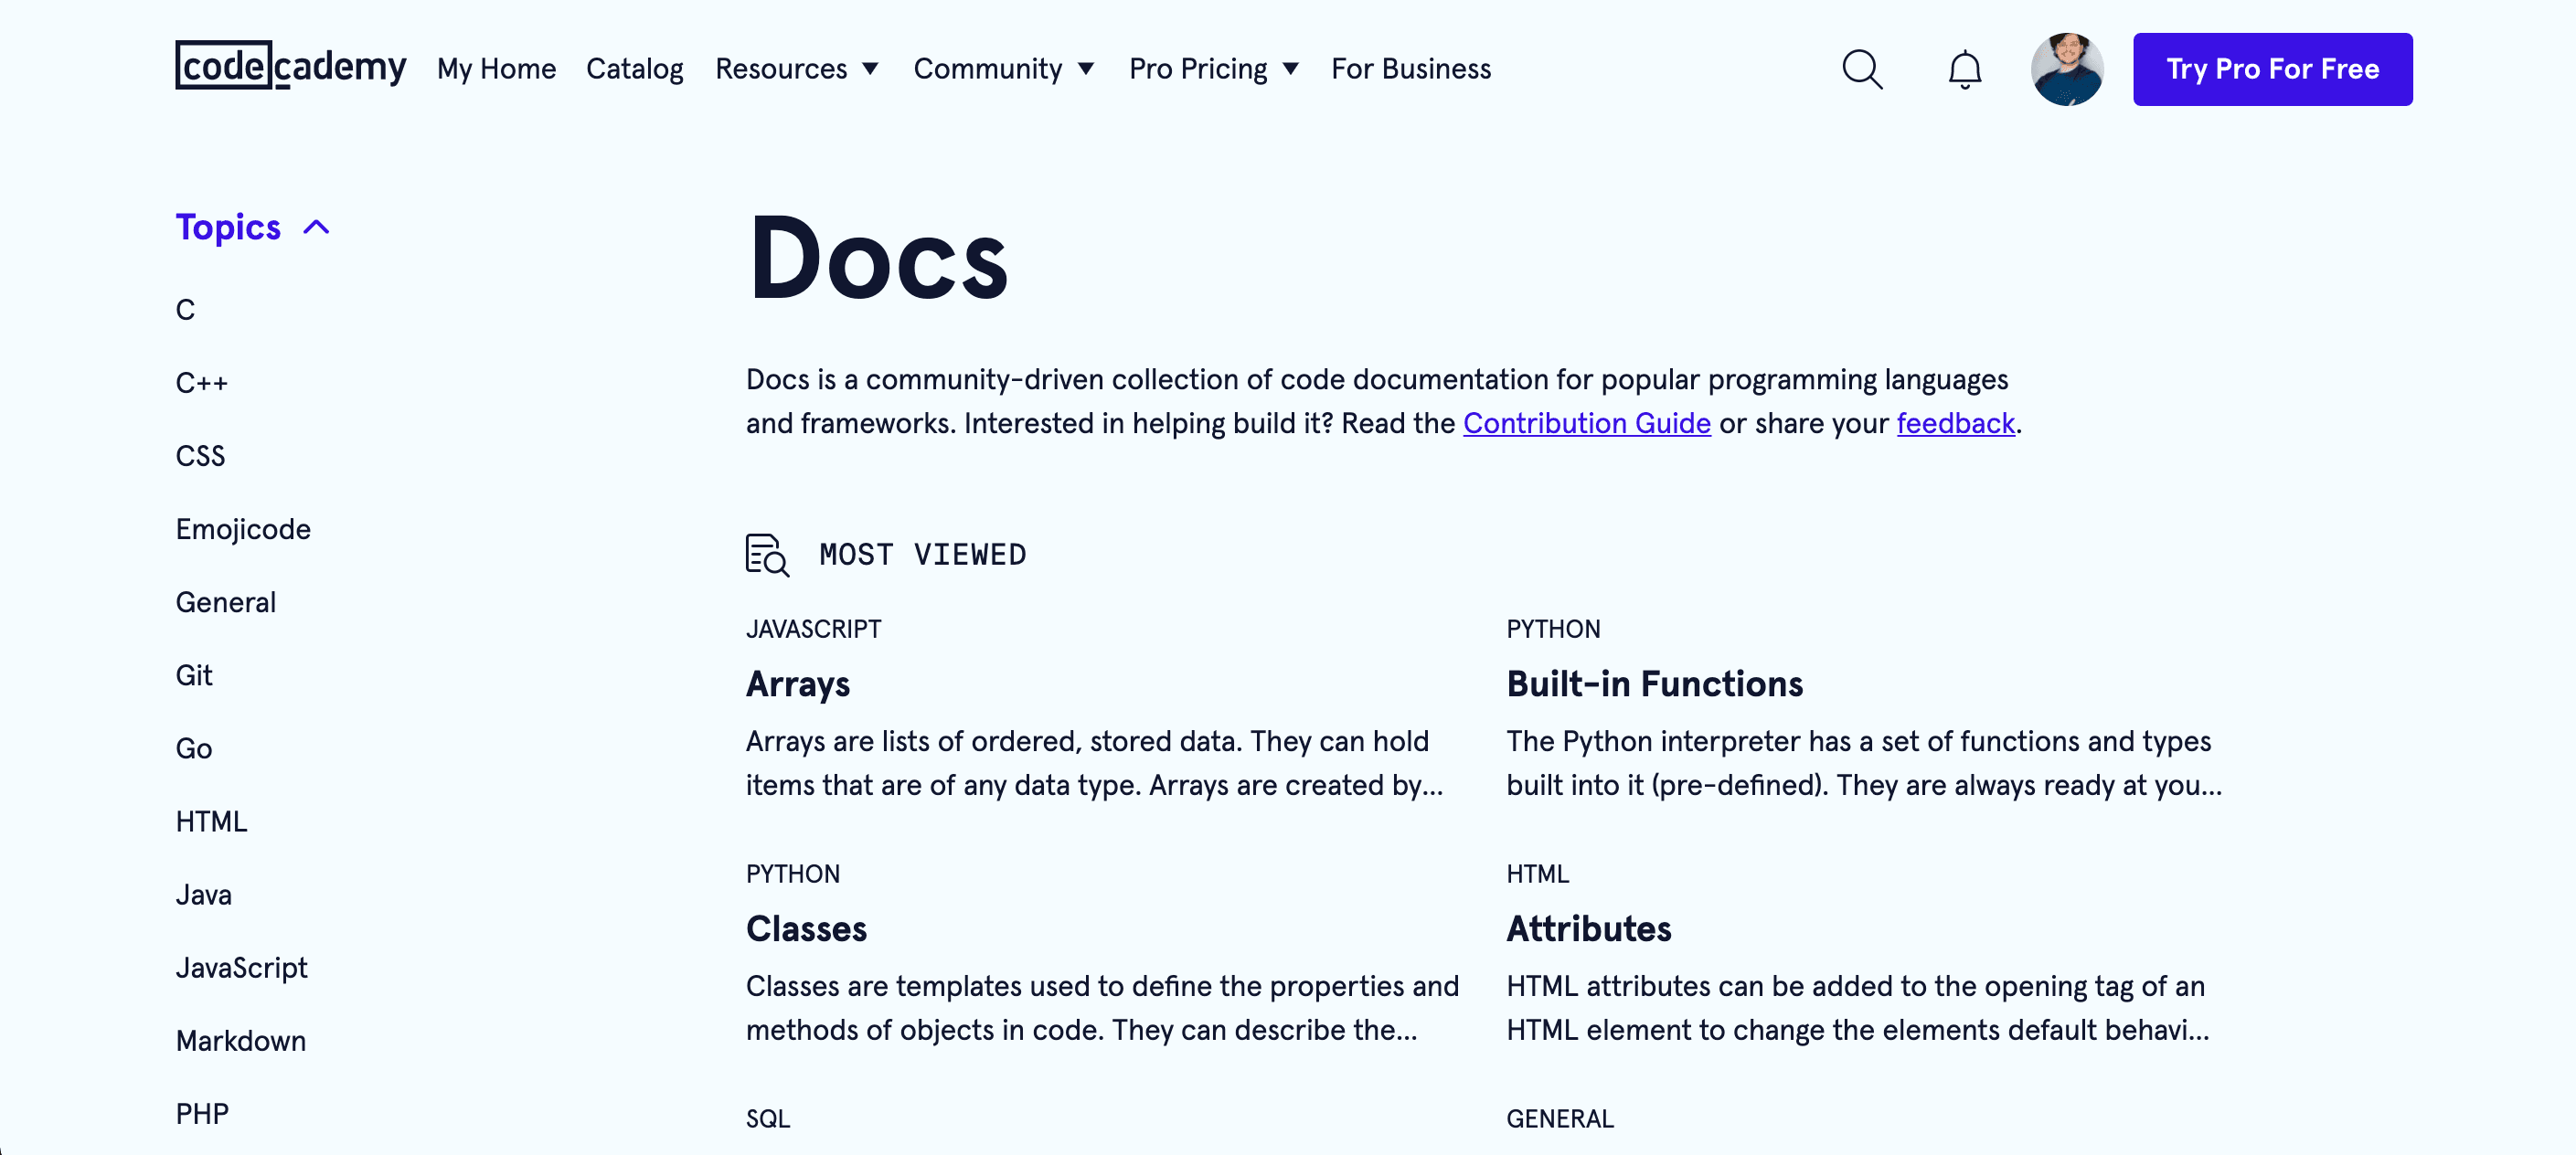The height and width of the screenshot is (1155, 2576).
Task: Open the JavaScript Arrays doc
Action: click(798, 684)
